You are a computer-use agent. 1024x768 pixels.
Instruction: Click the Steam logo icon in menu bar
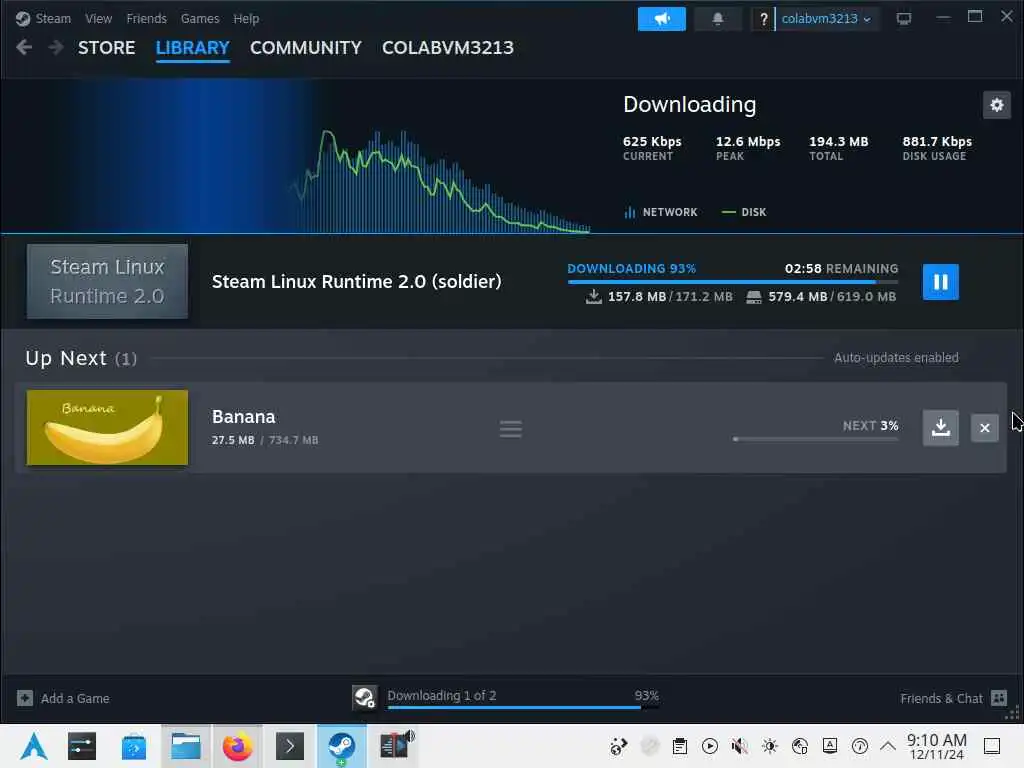pyautogui.click(x=23, y=19)
